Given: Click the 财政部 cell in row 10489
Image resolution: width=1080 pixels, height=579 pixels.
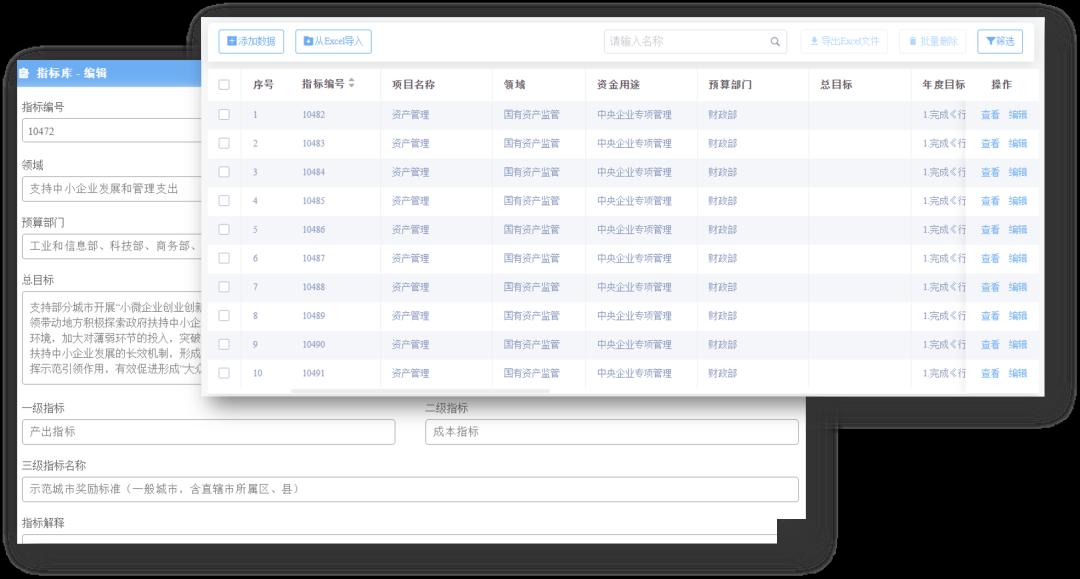Looking at the screenshot, I should tap(723, 316).
